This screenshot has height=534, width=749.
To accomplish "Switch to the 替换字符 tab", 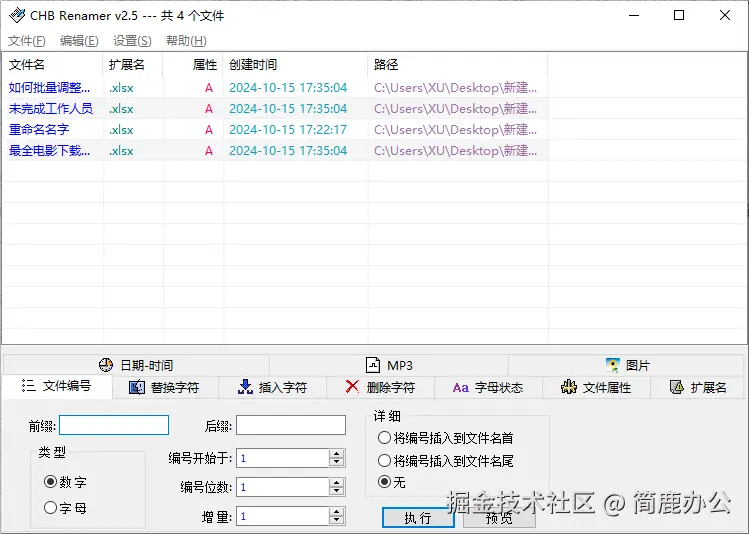I will pos(165,387).
